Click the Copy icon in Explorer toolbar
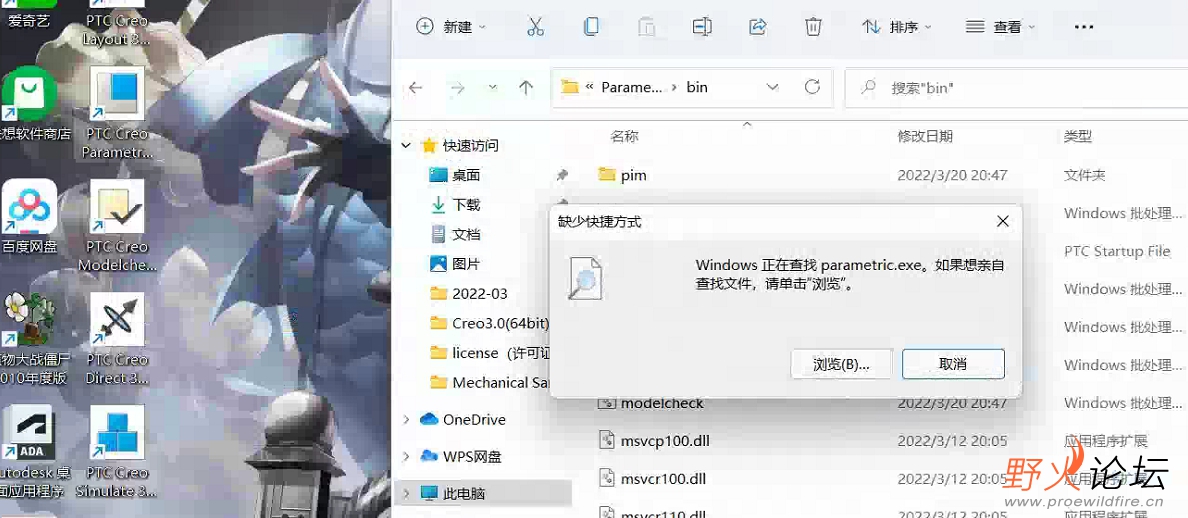Screen dimensions: 1188x518 tap(591, 27)
